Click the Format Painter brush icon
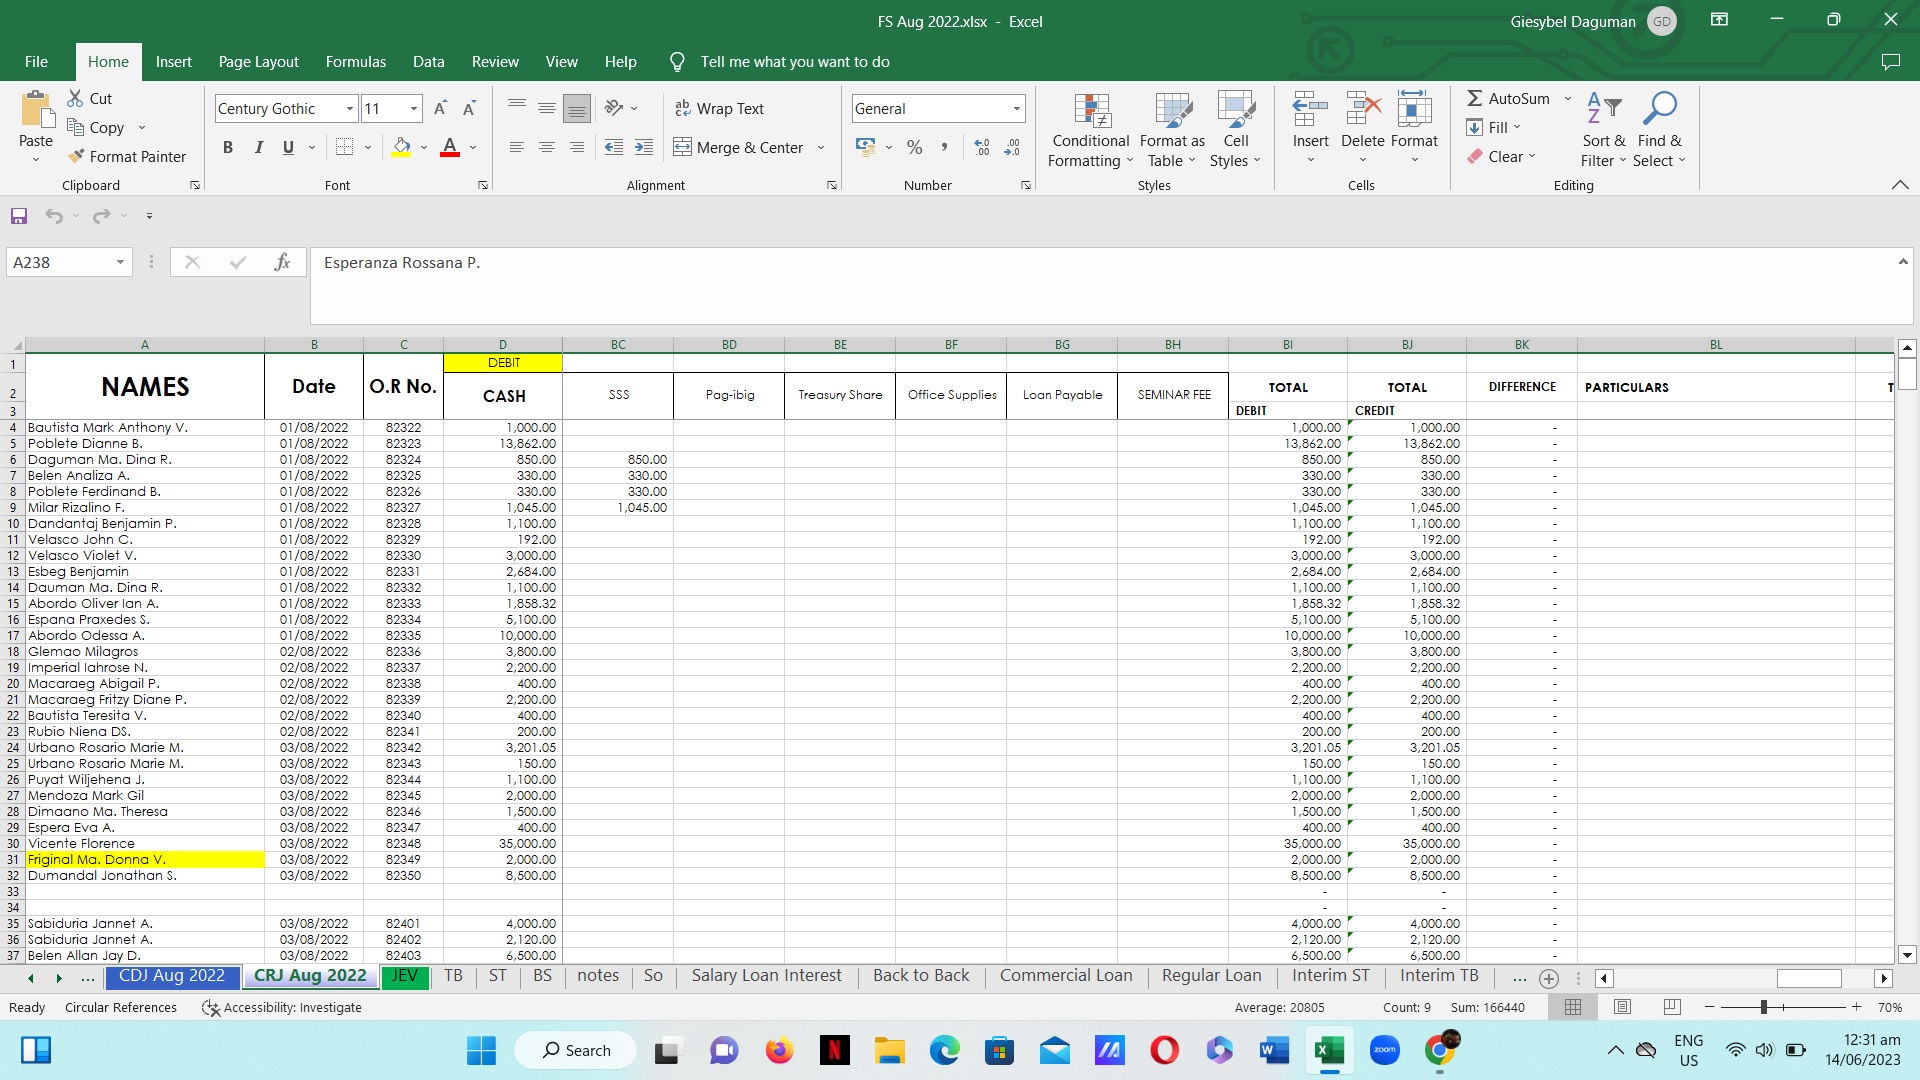 (76, 156)
